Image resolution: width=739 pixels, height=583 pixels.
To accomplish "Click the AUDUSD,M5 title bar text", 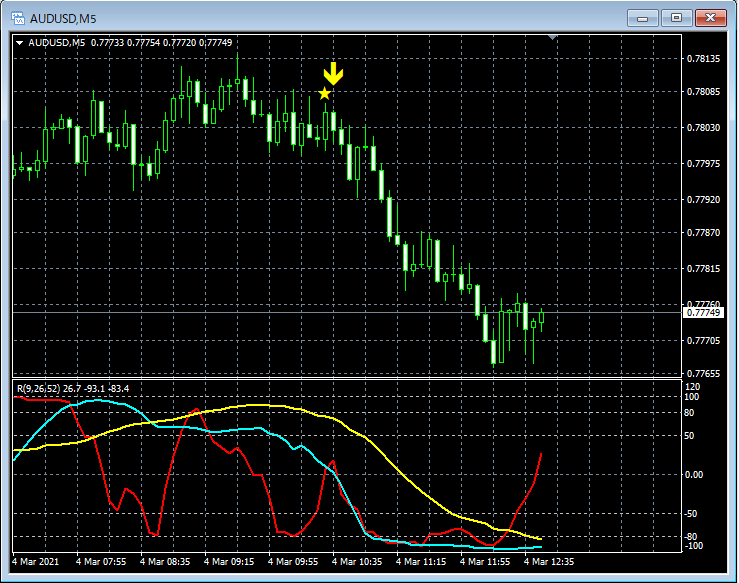I will [x=63, y=18].
